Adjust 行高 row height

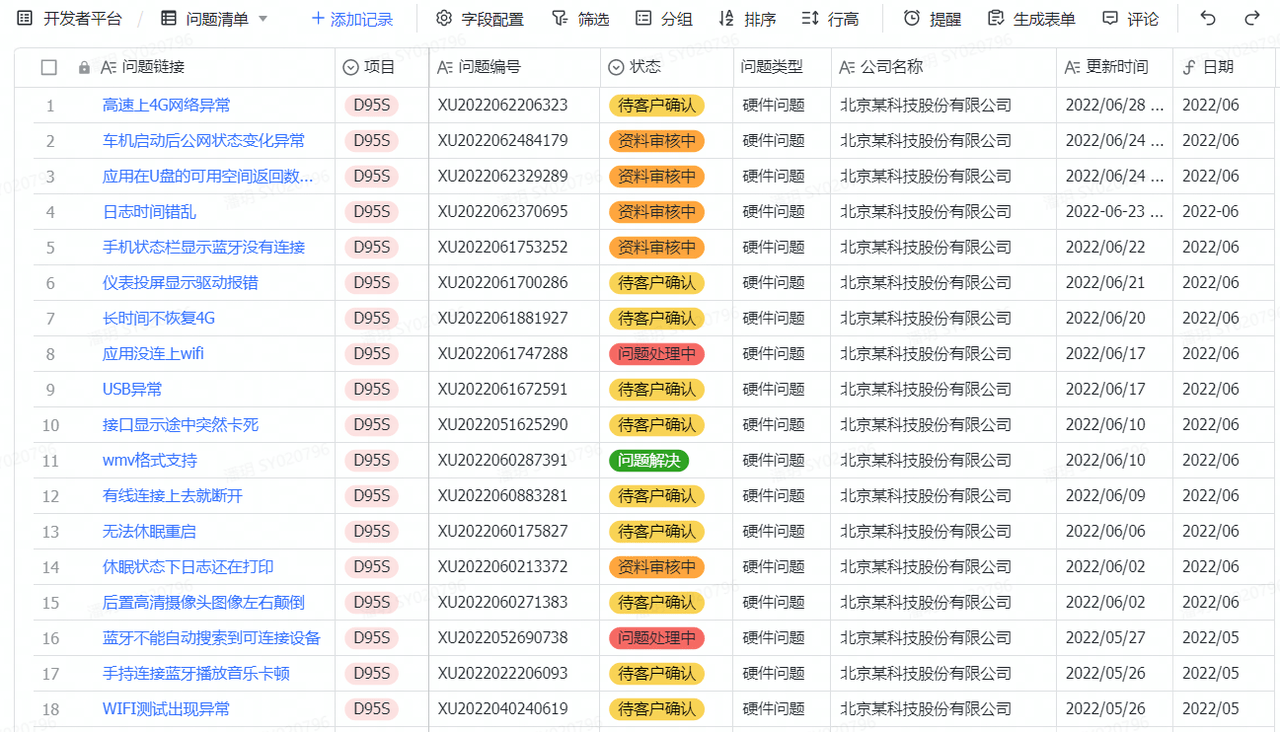point(830,19)
